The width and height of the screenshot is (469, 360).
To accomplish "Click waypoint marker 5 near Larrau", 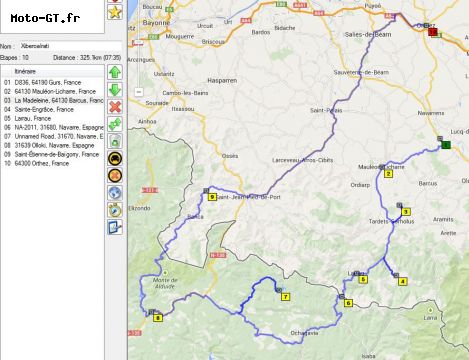I will 363,279.
